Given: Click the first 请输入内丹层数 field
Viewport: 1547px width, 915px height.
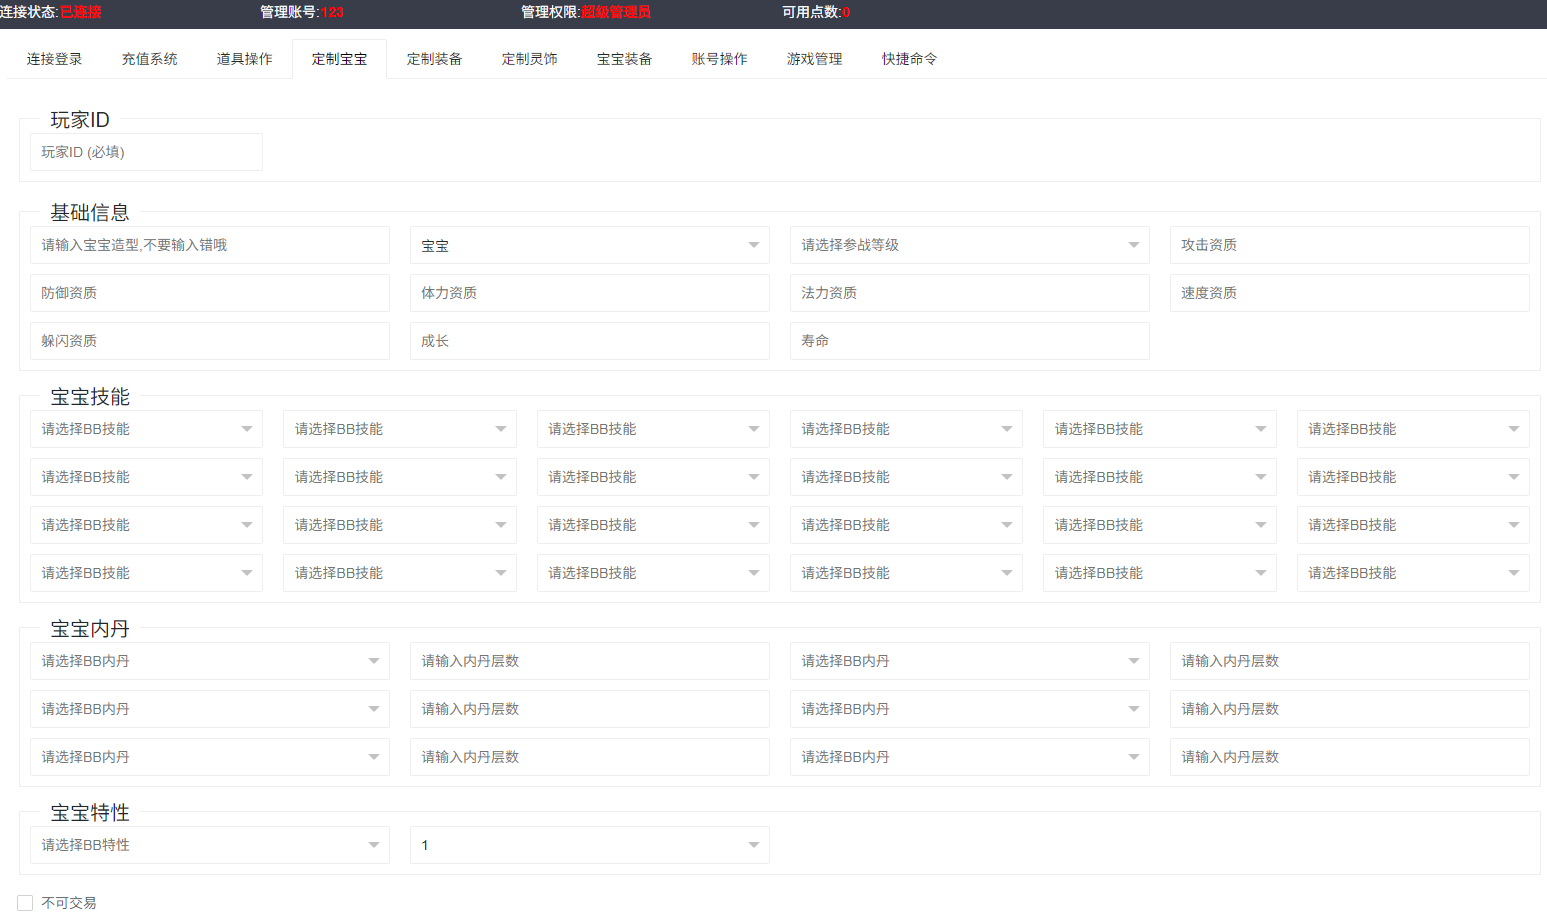Looking at the screenshot, I should coord(589,661).
